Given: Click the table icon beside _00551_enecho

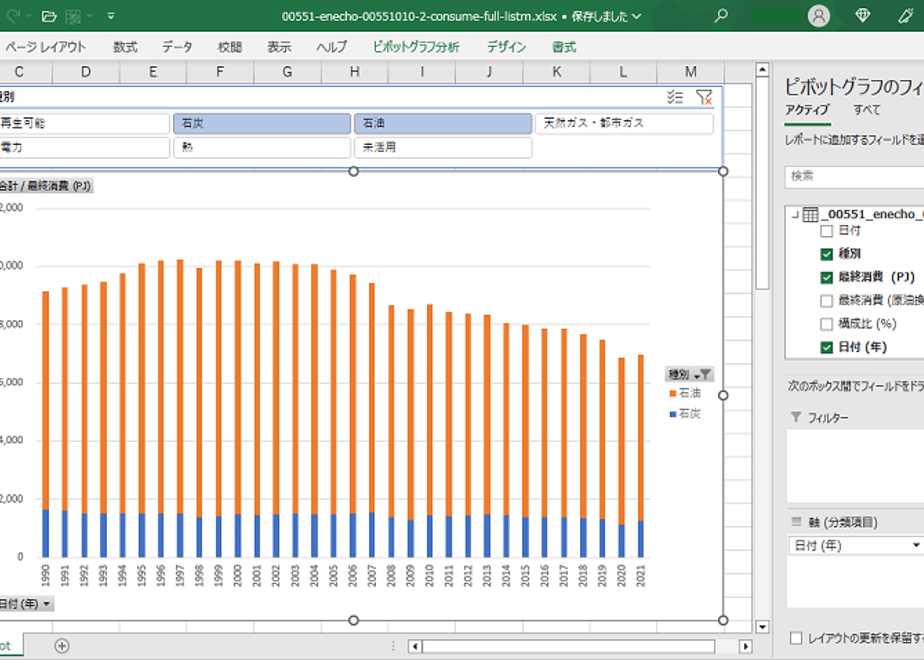Looking at the screenshot, I should [811, 214].
